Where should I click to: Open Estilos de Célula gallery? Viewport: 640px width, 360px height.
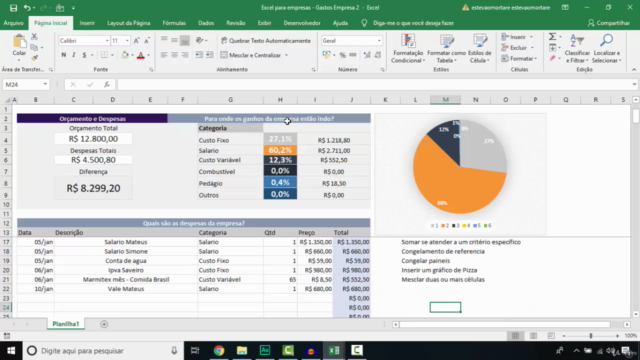480,49
